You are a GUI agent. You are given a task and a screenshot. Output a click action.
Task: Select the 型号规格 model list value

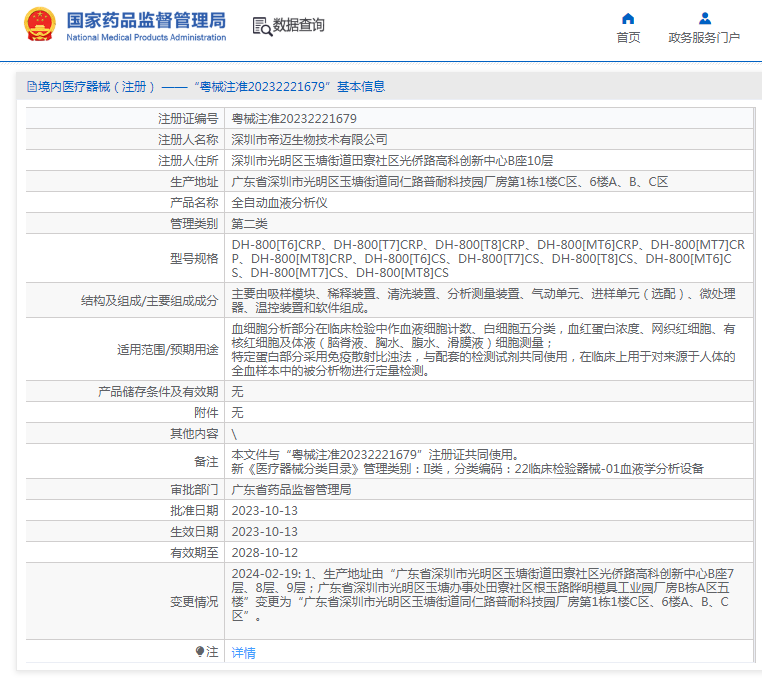488,258
